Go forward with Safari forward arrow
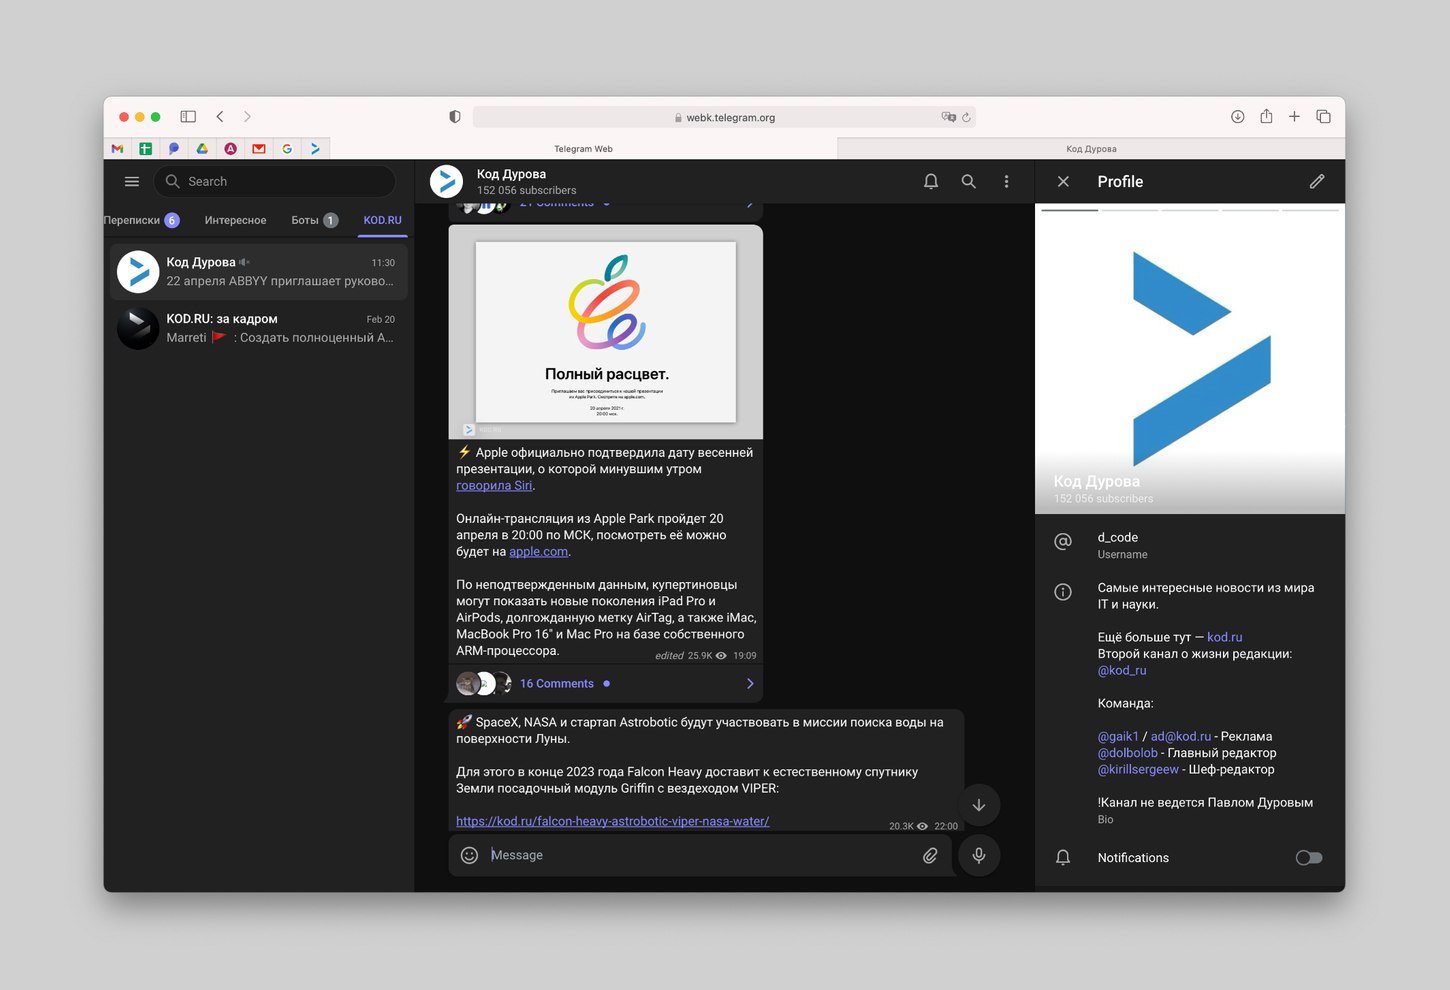The width and height of the screenshot is (1450, 990). pyautogui.click(x=247, y=117)
